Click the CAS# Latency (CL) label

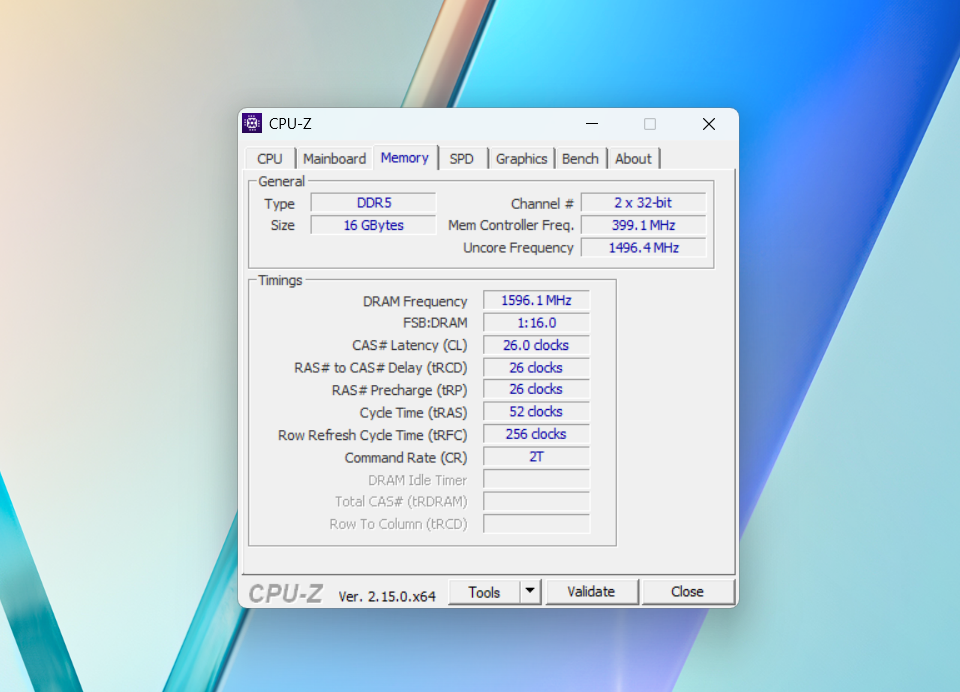(410, 345)
